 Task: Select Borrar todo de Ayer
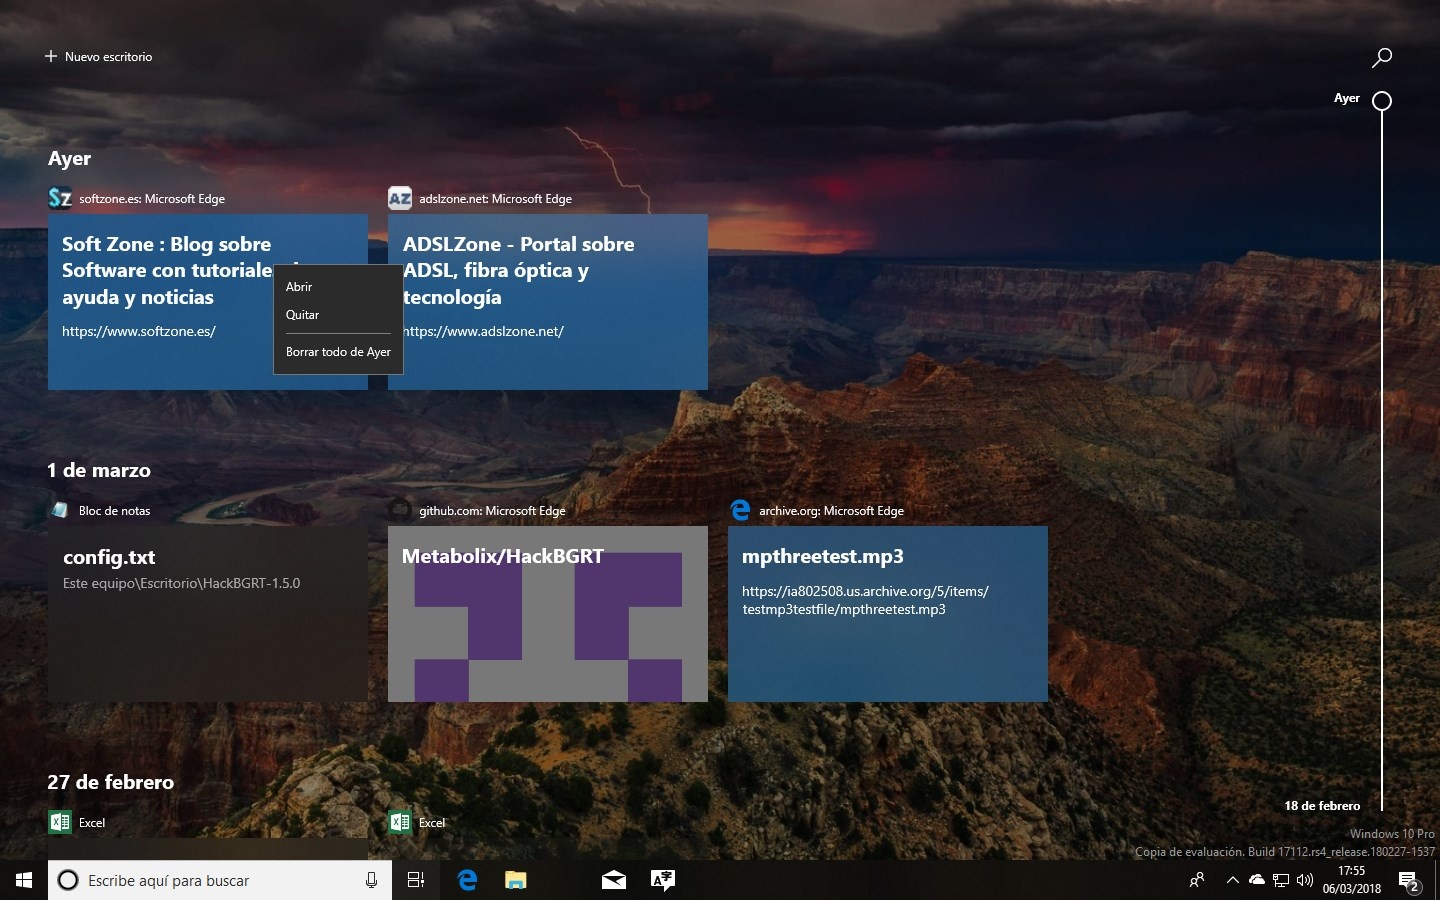tap(338, 352)
